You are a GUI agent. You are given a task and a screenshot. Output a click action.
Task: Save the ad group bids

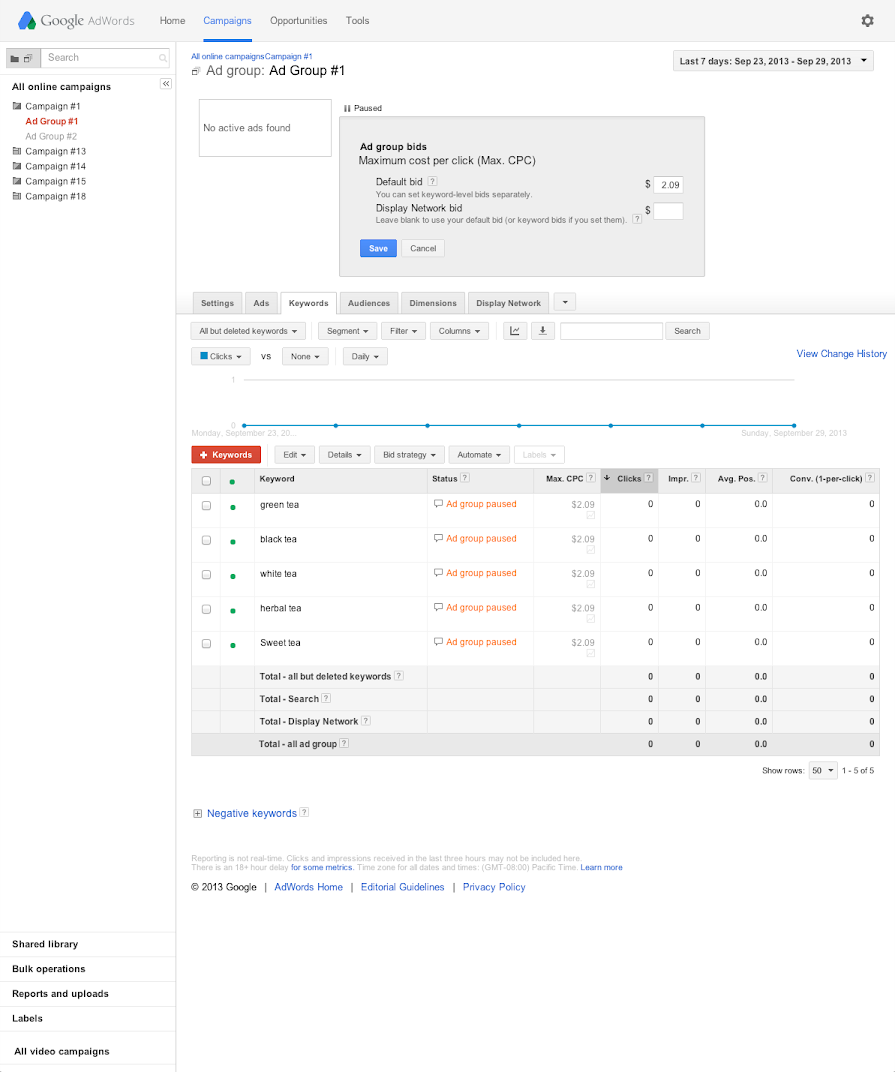pos(378,248)
